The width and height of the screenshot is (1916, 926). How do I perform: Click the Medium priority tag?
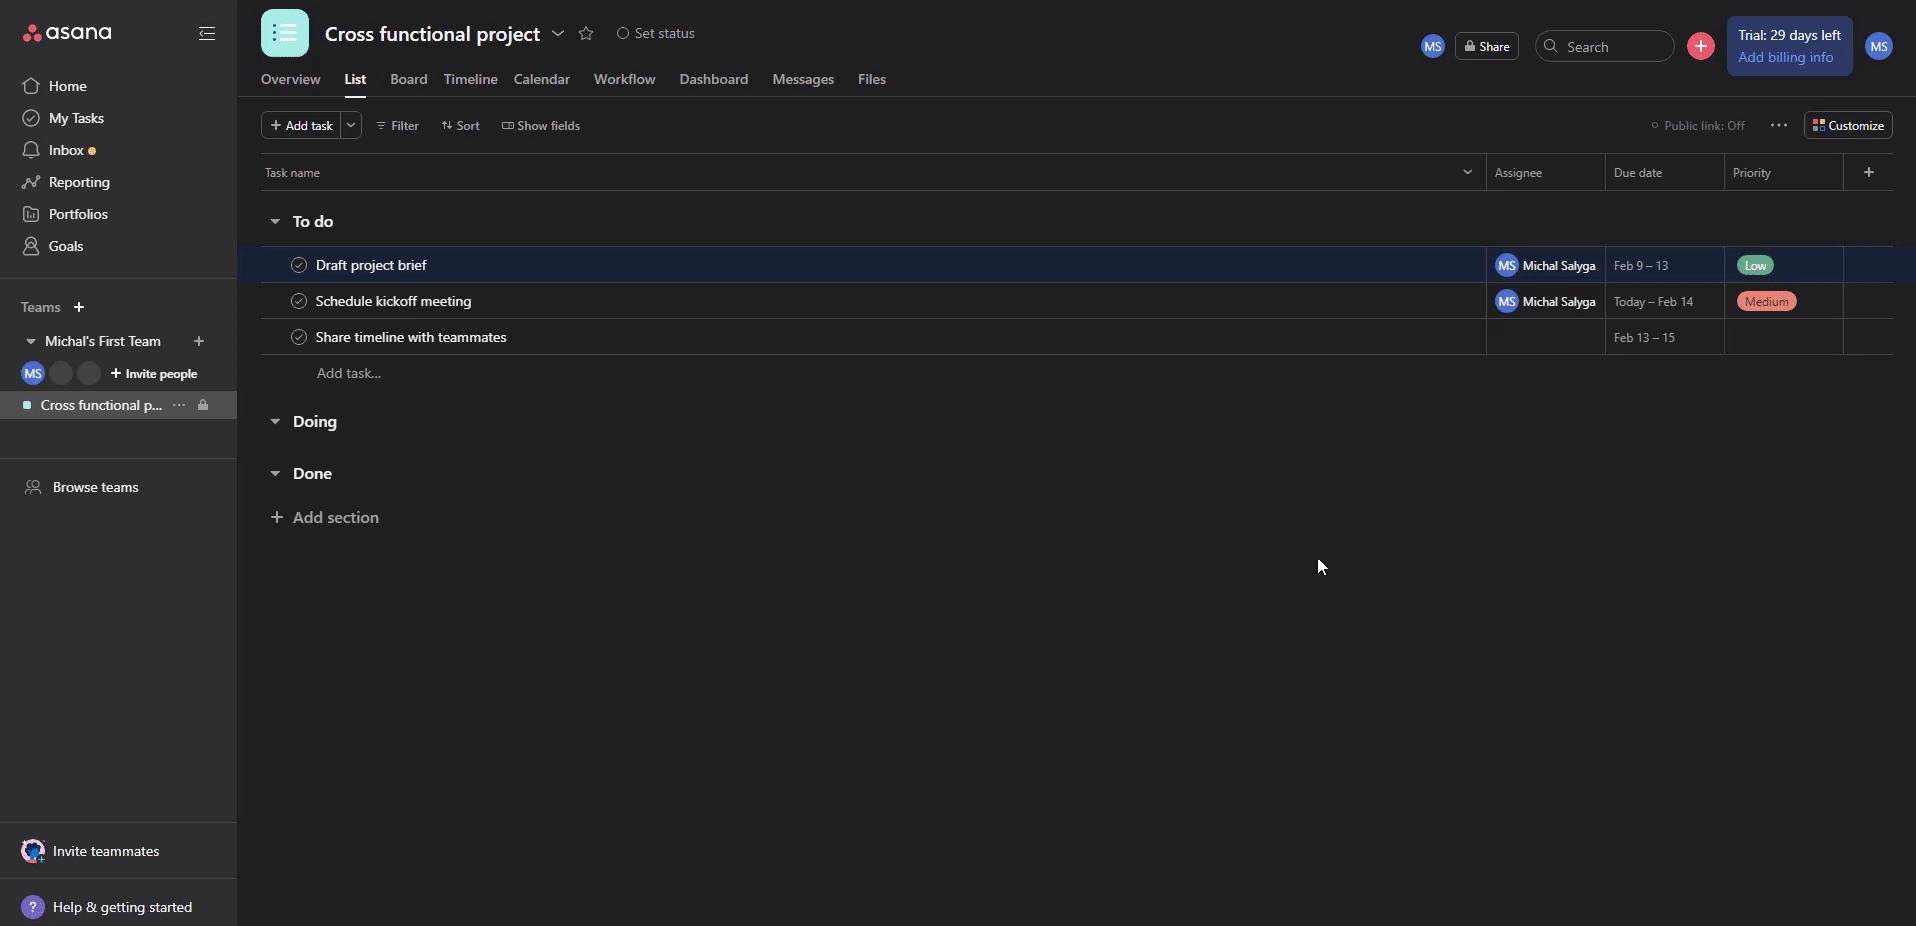point(1766,301)
